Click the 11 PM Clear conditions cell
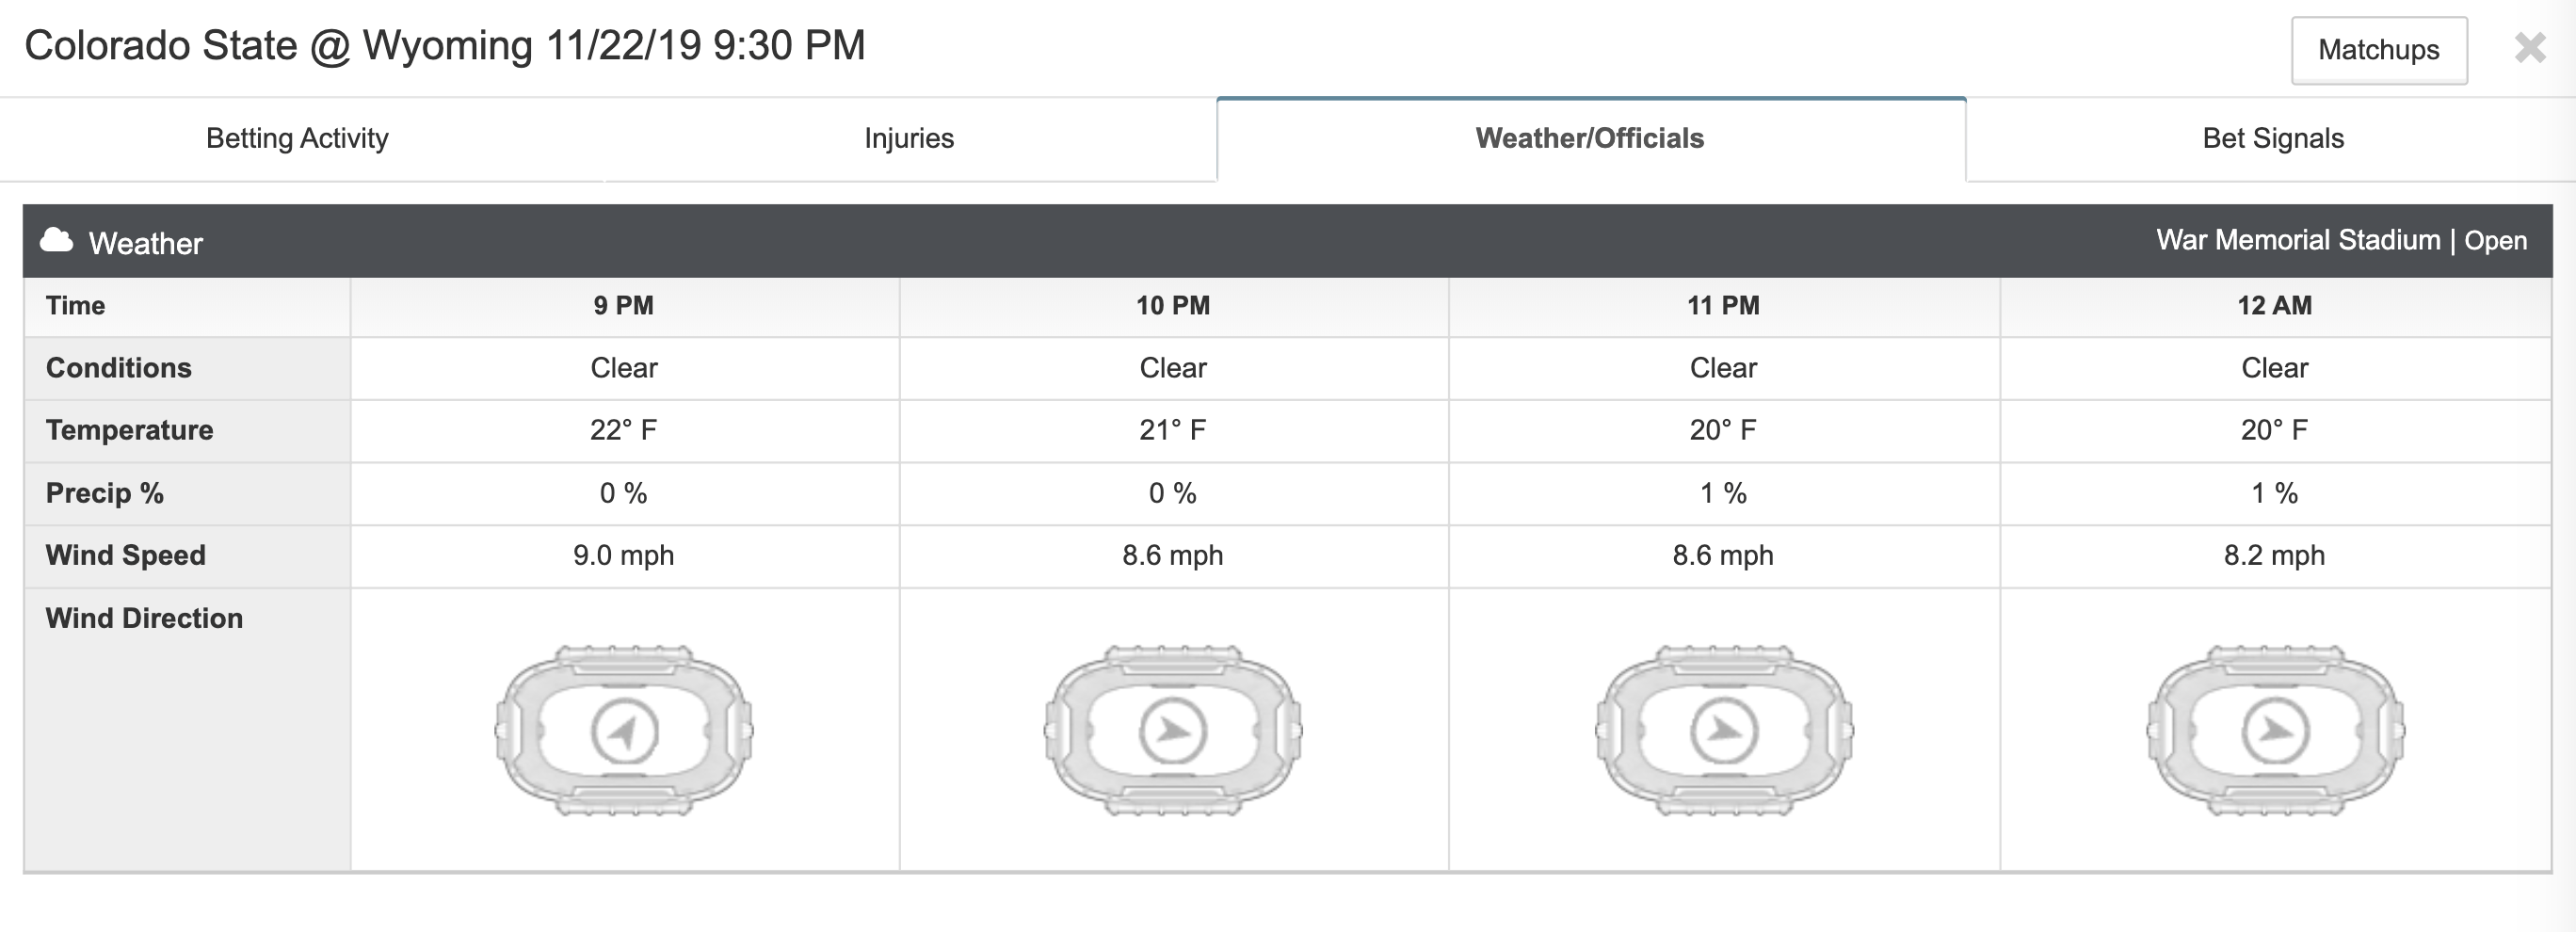The height and width of the screenshot is (932, 2576). 1724,368
